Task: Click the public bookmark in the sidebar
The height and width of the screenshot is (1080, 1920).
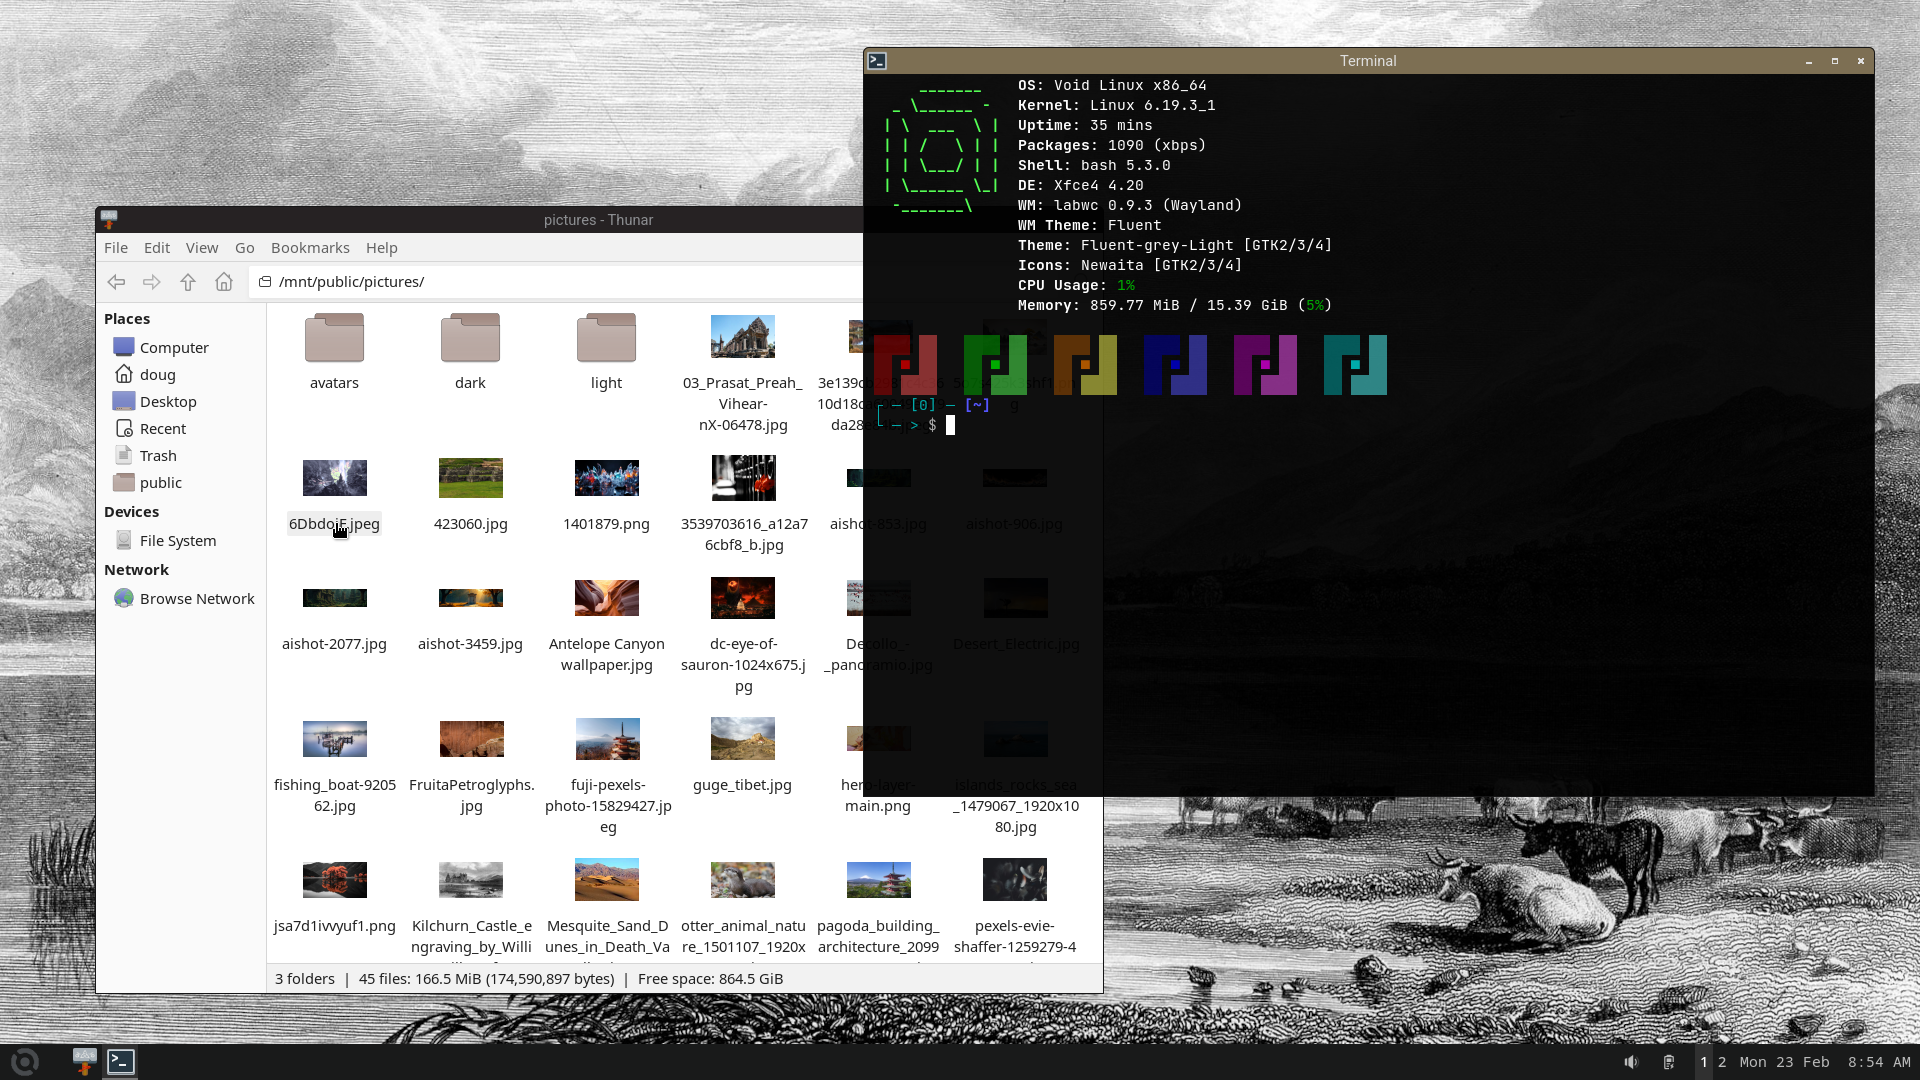Action: click(x=160, y=483)
